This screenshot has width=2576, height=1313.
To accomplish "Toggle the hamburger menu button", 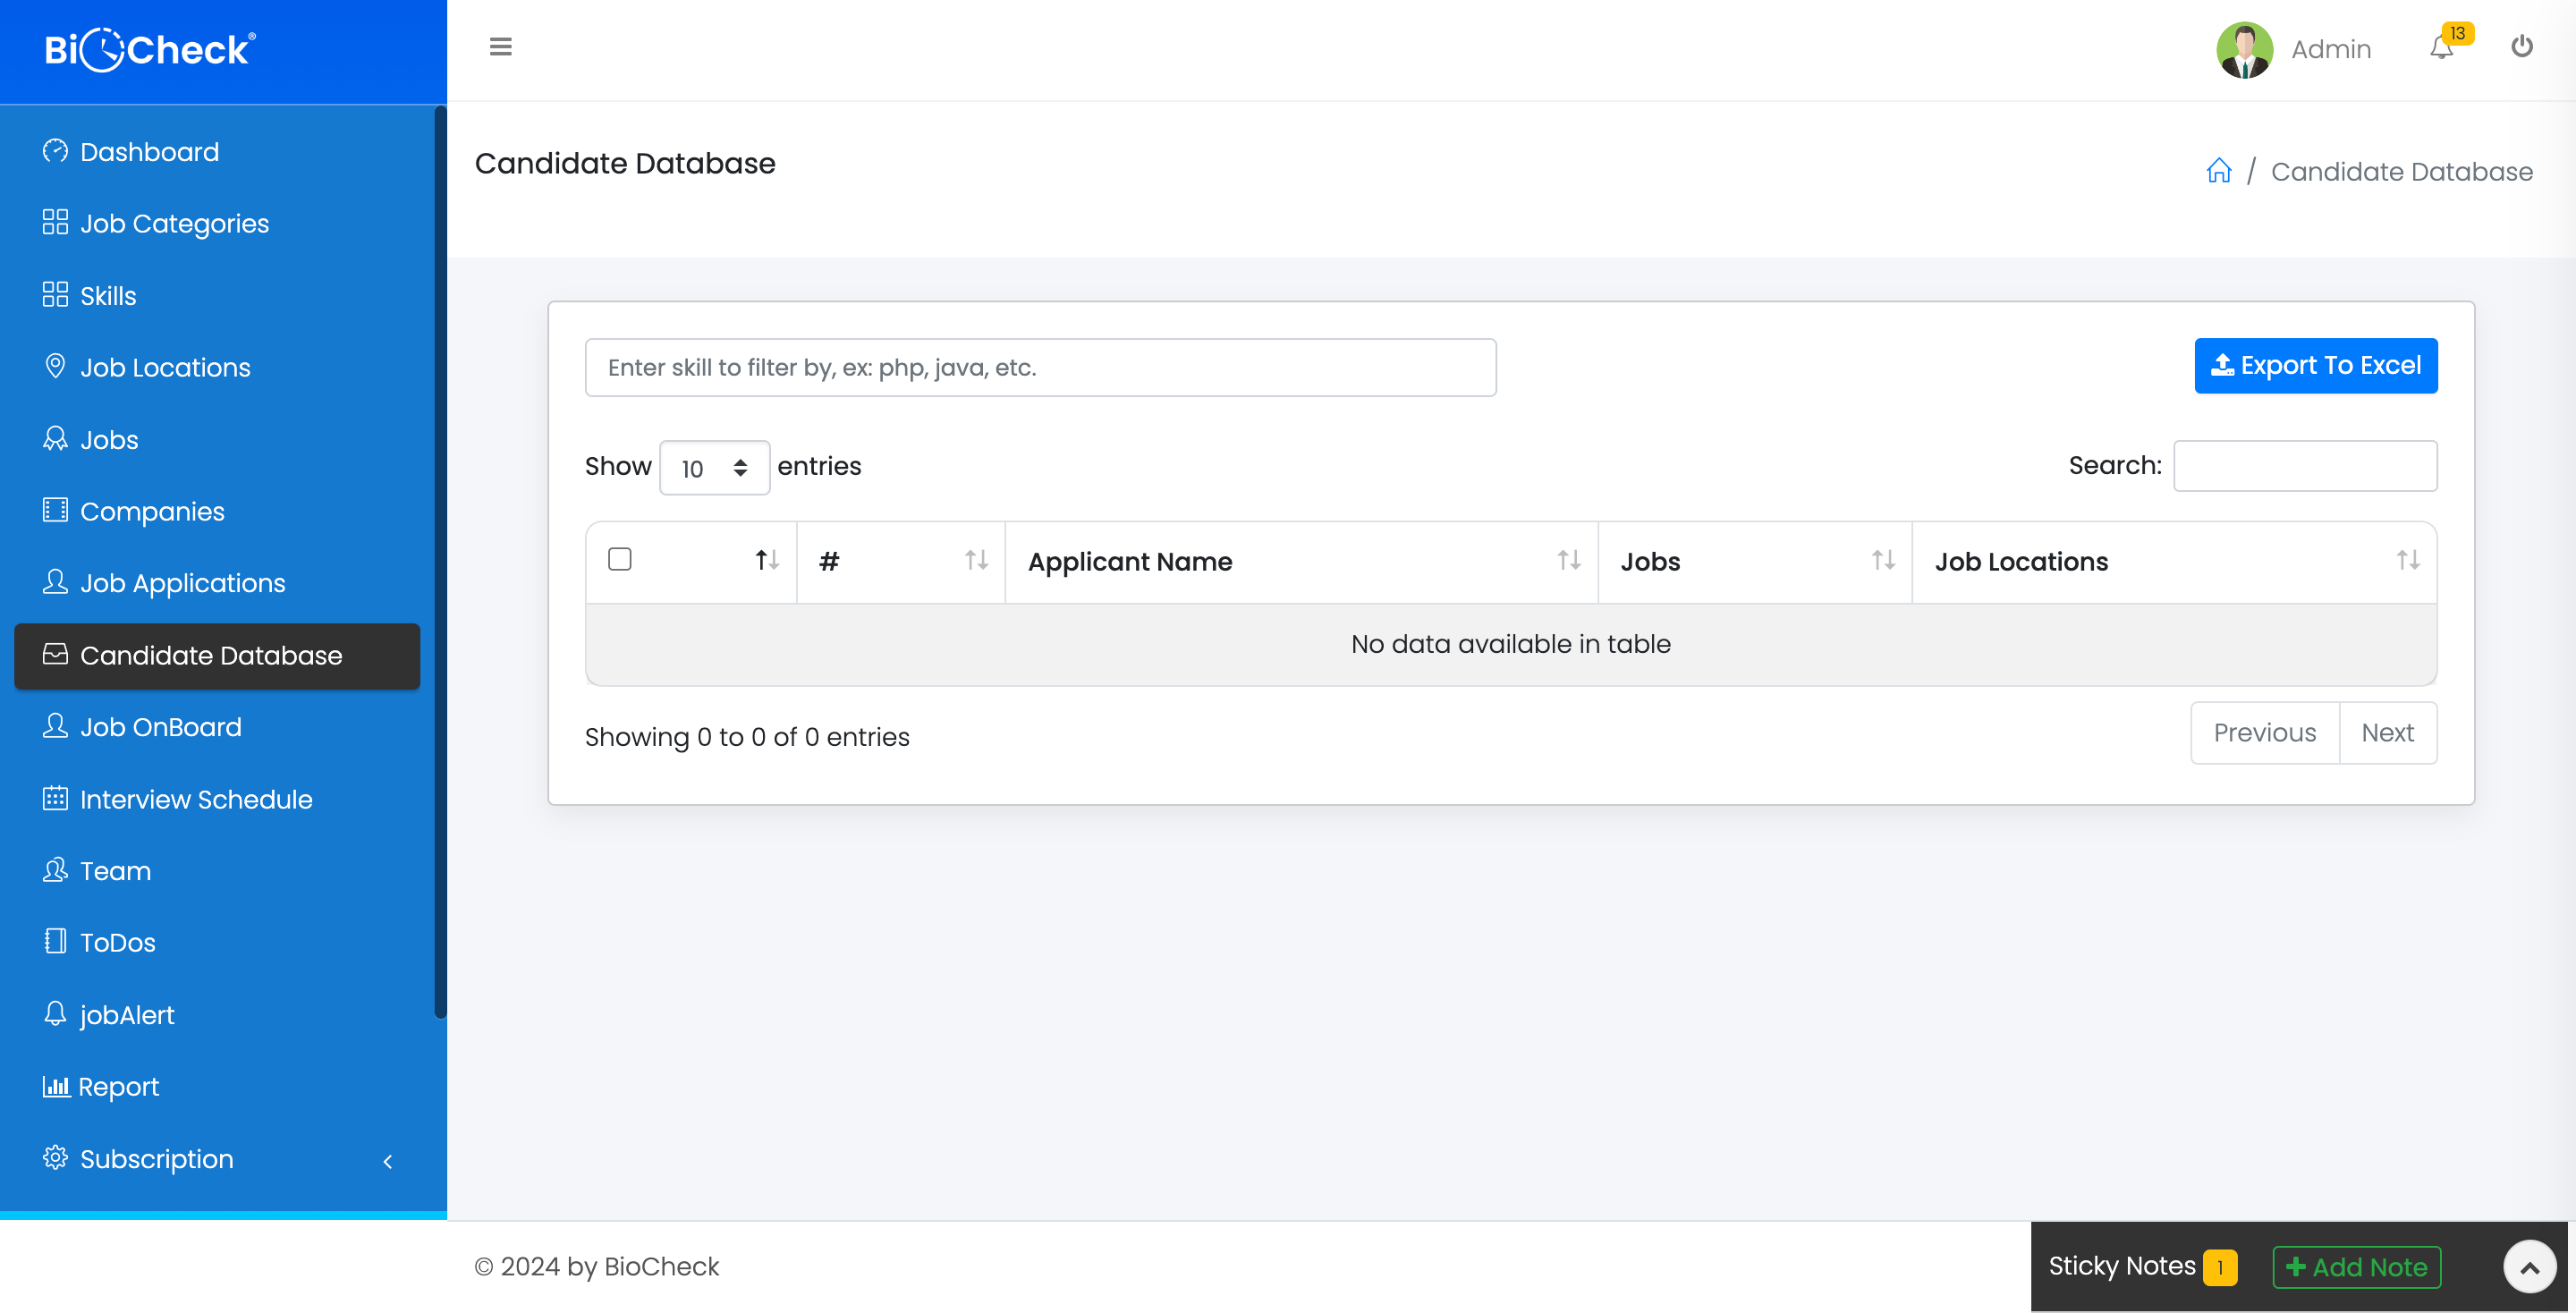I will pyautogui.click(x=501, y=47).
